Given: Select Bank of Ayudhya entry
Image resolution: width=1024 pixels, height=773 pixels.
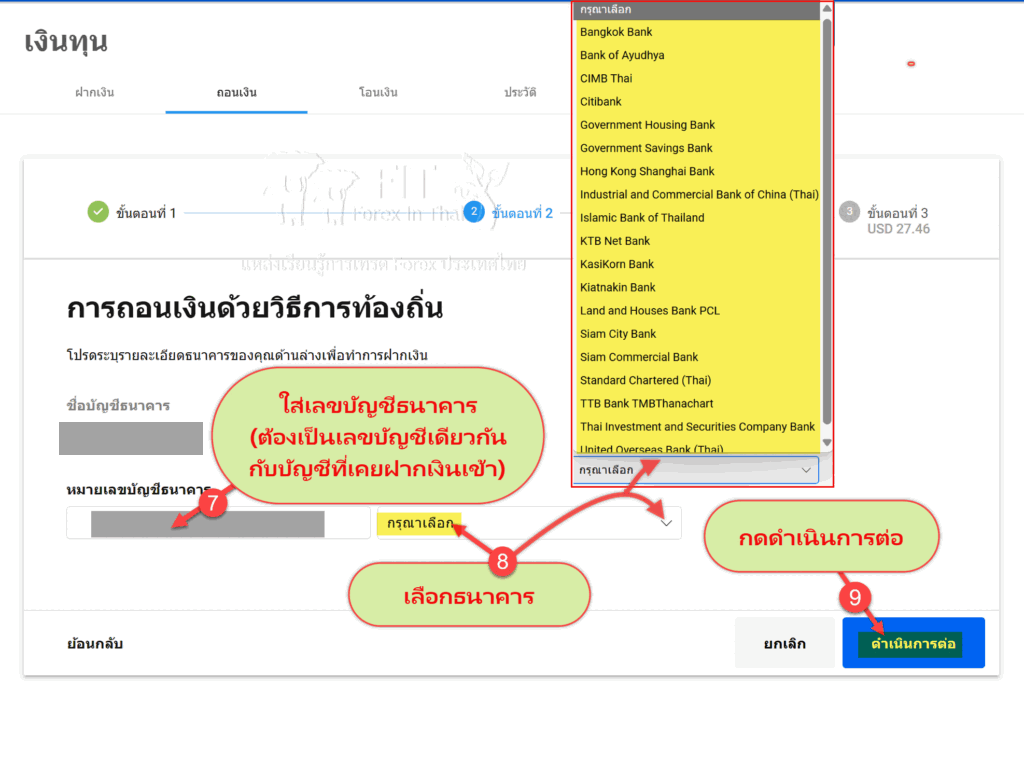Looking at the screenshot, I should click(622, 55).
